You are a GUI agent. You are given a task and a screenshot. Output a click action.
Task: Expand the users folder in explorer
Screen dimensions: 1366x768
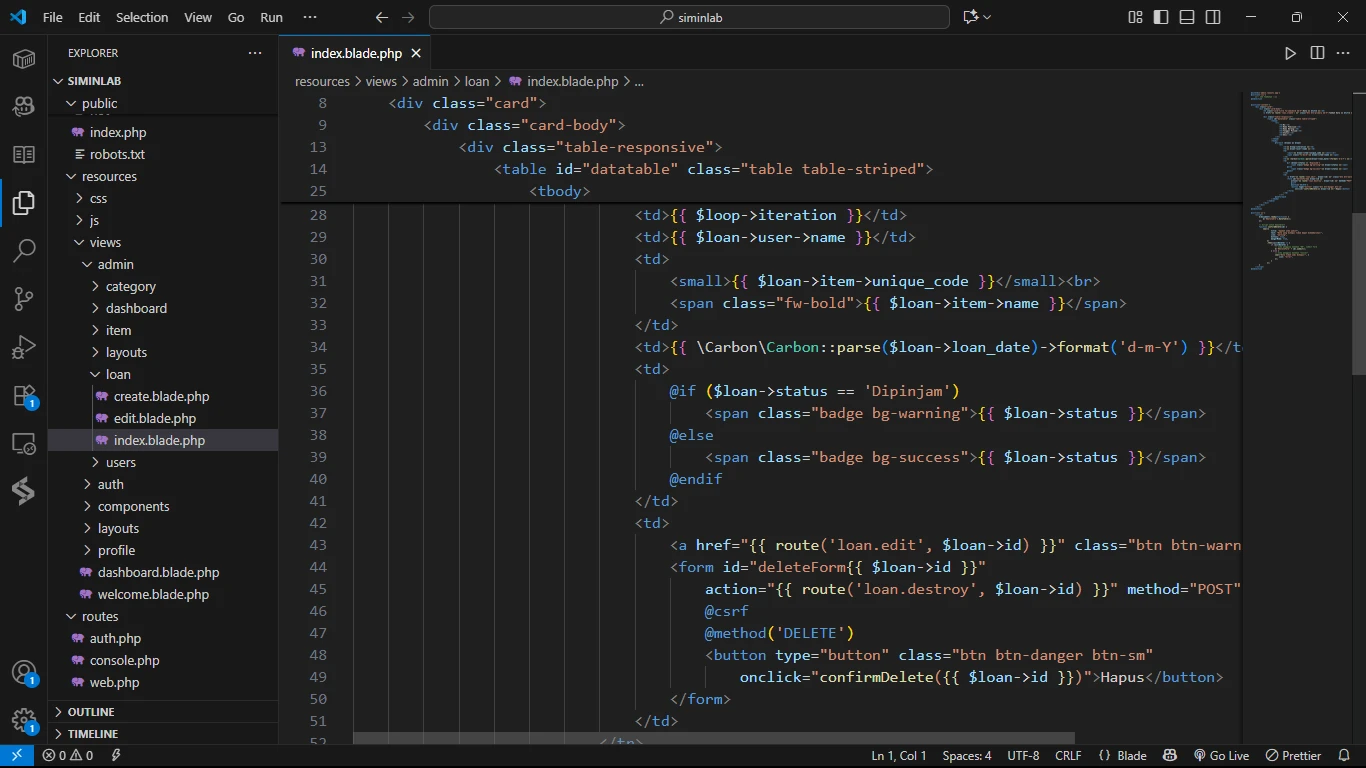120,462
